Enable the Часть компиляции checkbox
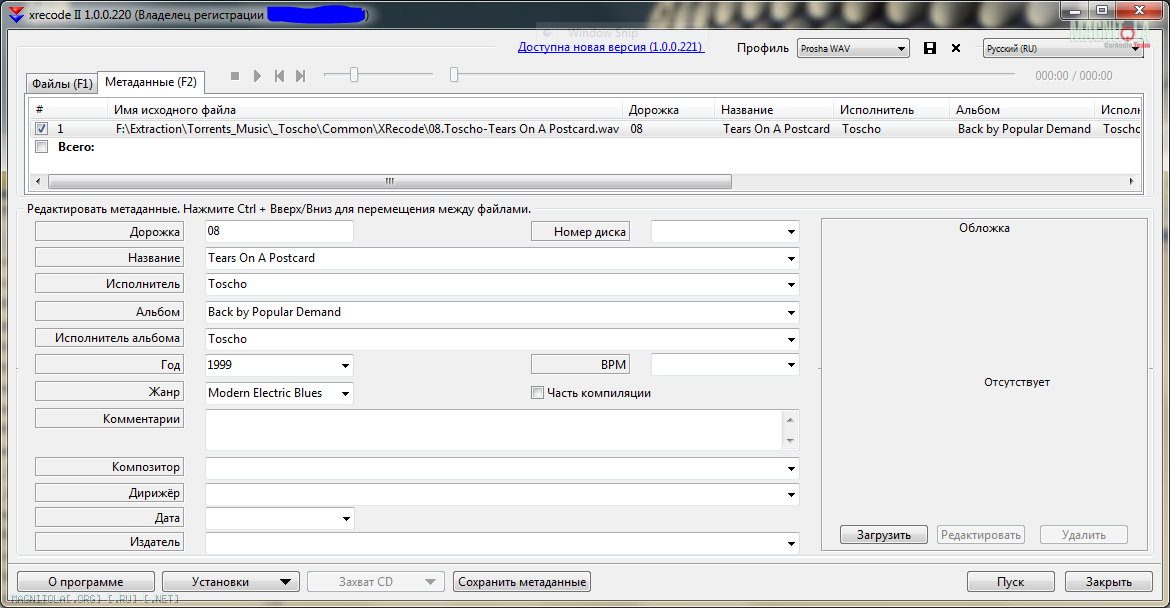The image size is (1170, 608). pos(537,393)
